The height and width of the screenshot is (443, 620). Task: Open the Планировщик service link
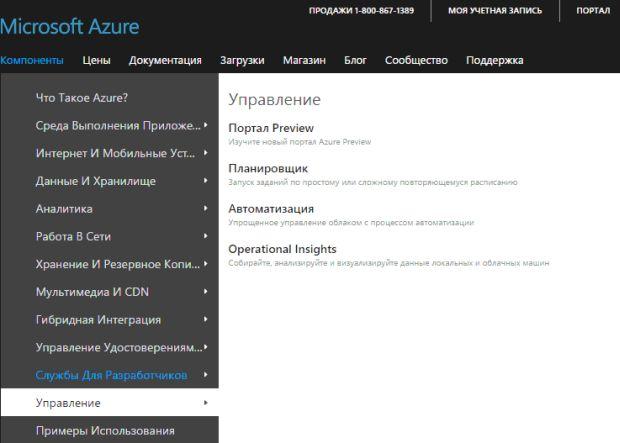[268, 168]
